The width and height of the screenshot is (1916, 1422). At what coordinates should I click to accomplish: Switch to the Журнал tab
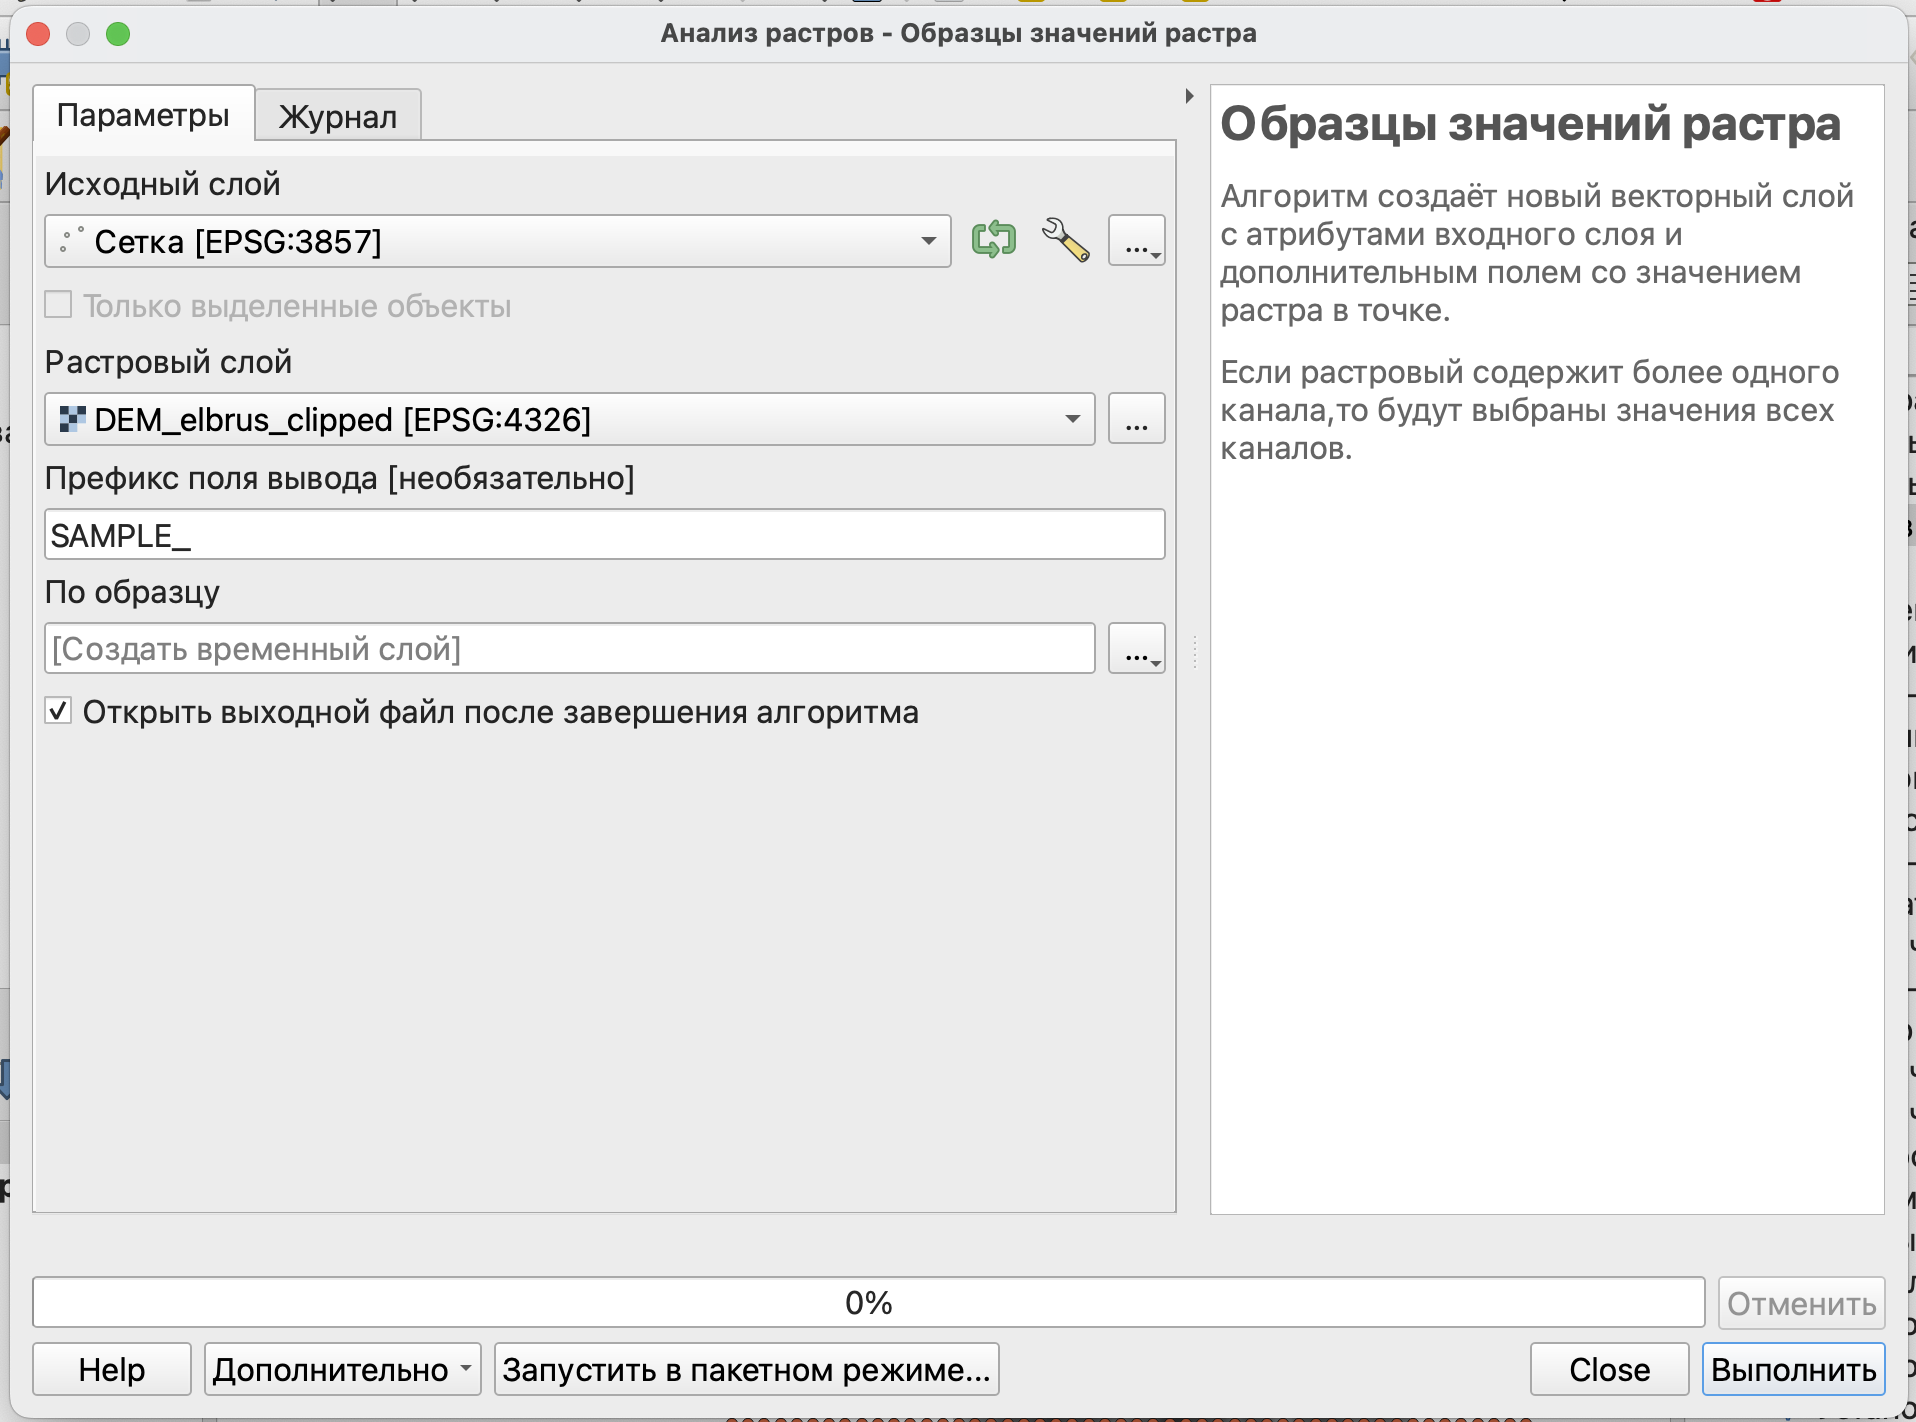pyautogui.click(x=337, y=117)
